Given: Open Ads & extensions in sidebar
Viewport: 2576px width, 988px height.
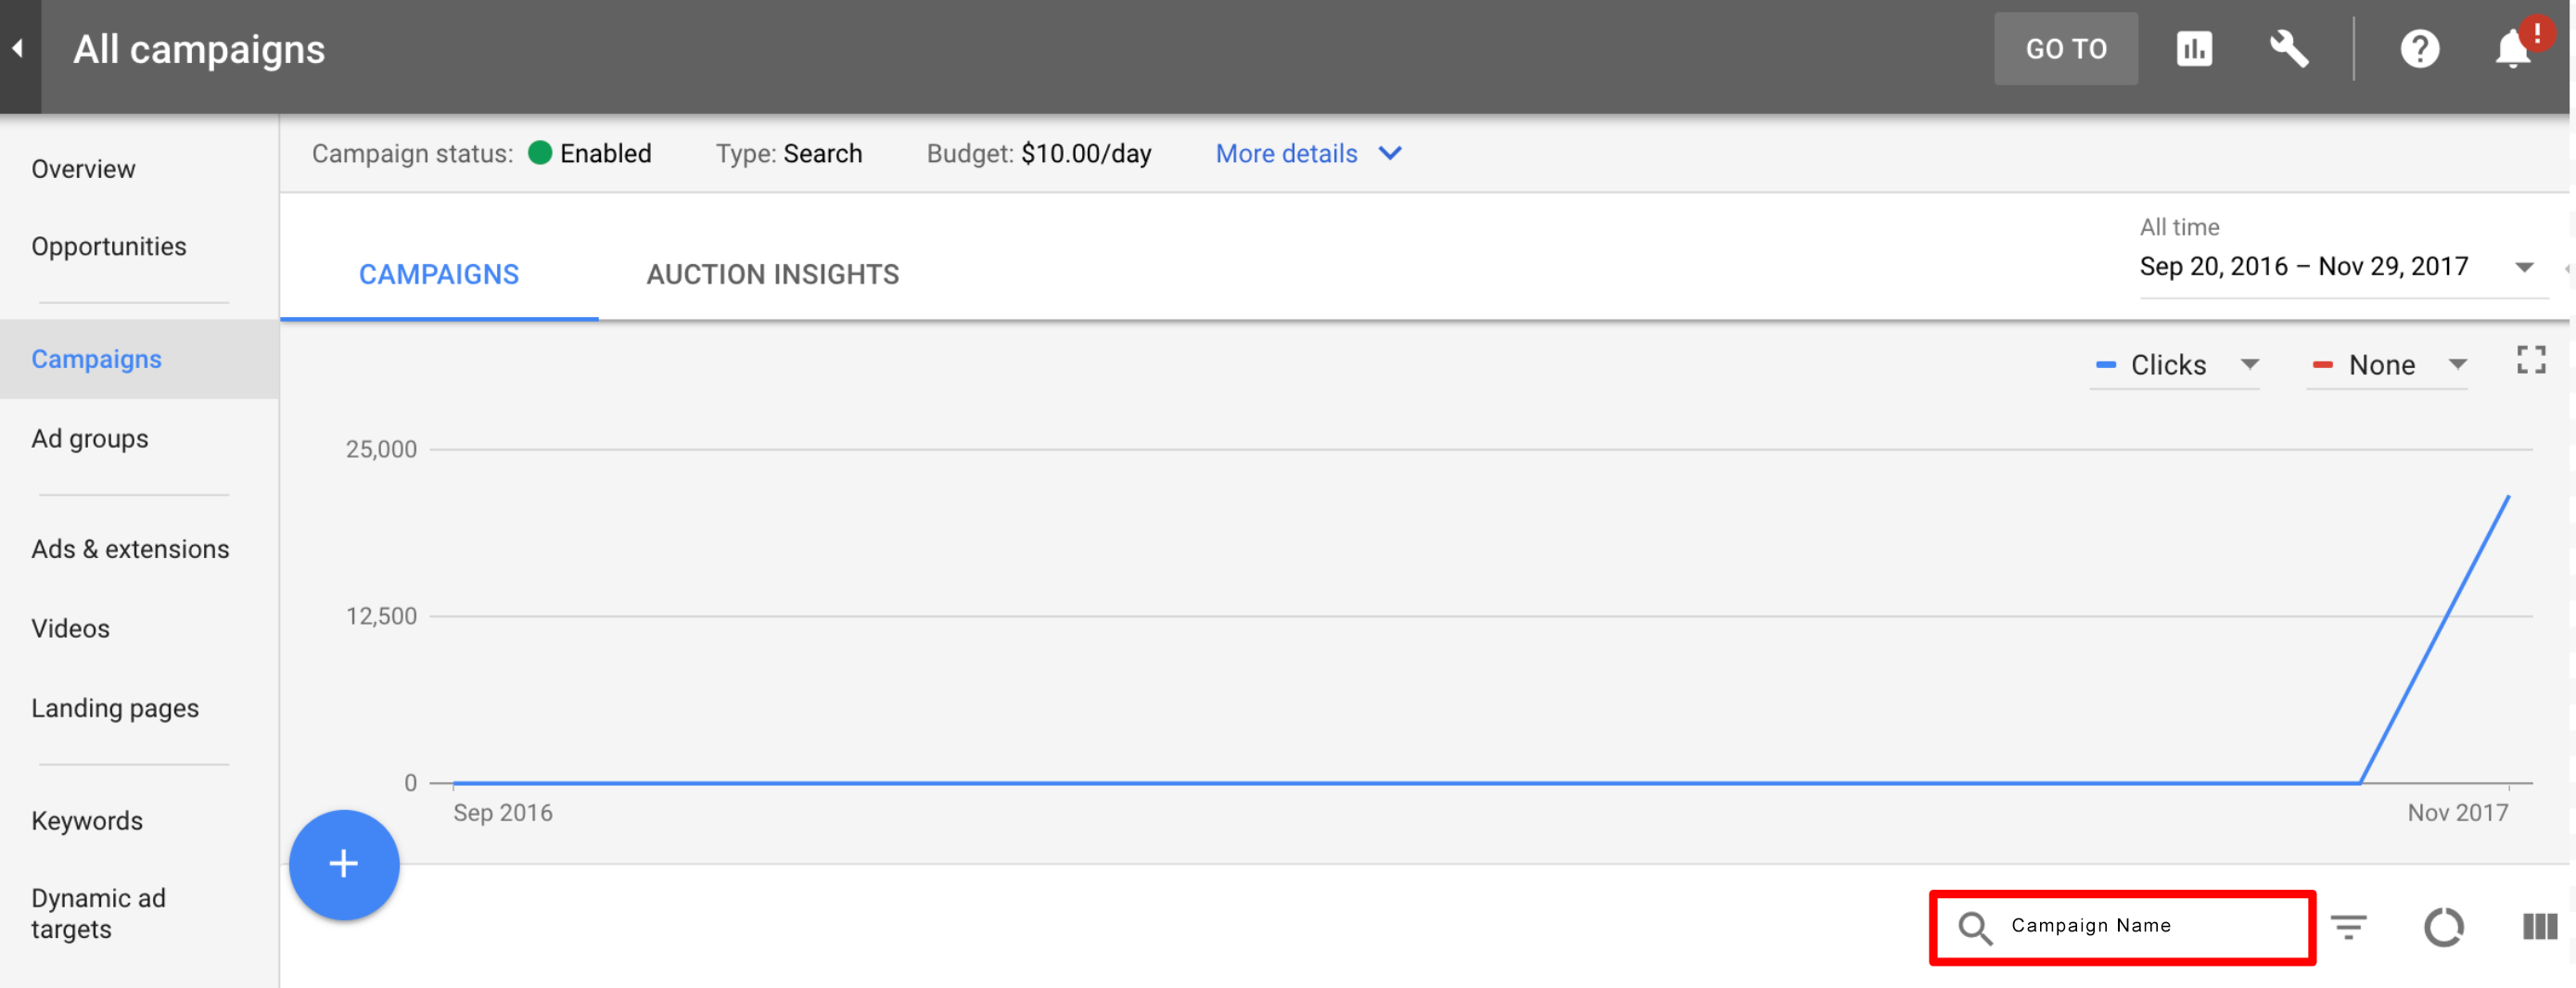Looking at the screenshot, I should pos(130,549).
